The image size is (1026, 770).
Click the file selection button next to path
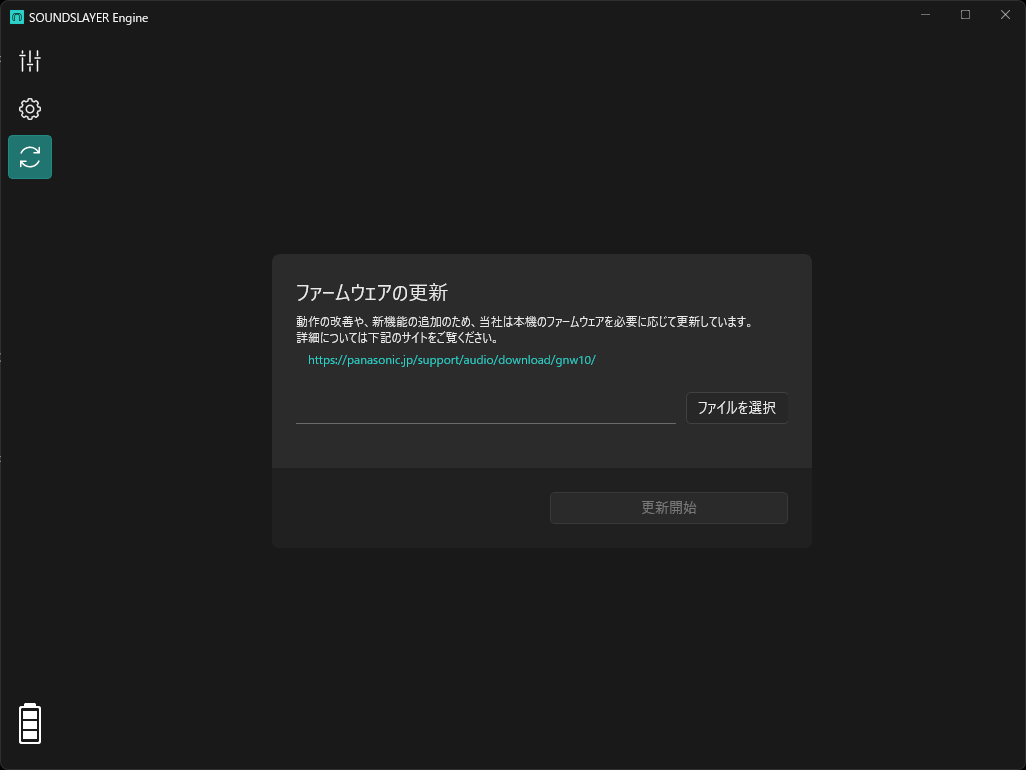point(737,408)
